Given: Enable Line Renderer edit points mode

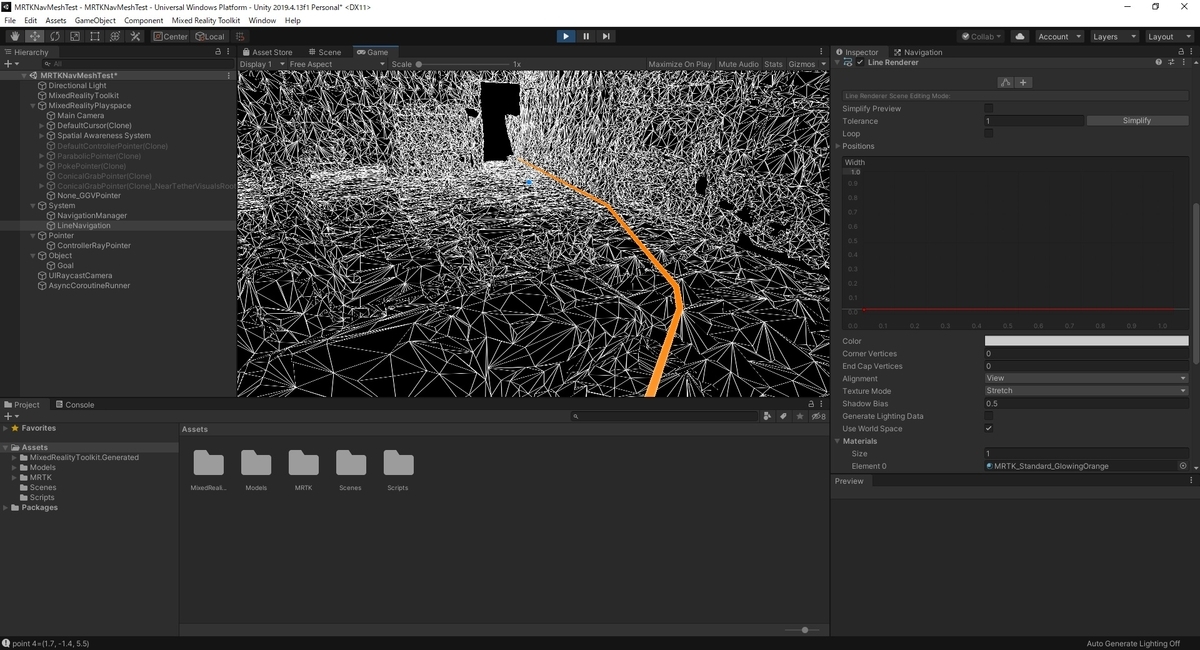Looking at the screenshot, I should coord(1006,82).
